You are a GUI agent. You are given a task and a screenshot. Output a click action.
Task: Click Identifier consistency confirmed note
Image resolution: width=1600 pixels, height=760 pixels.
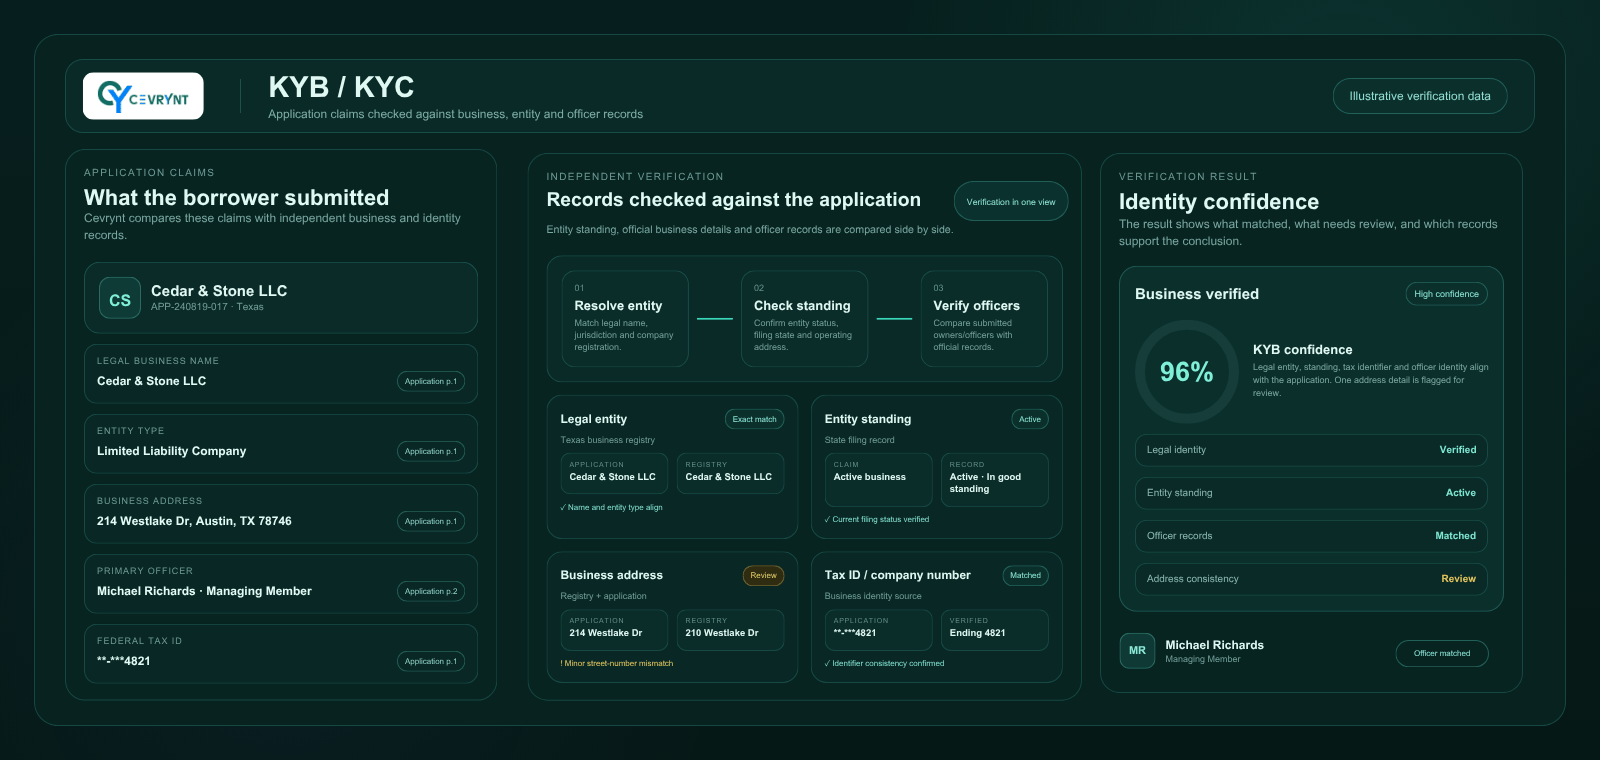pyautogui.click(x=885, y=663)
